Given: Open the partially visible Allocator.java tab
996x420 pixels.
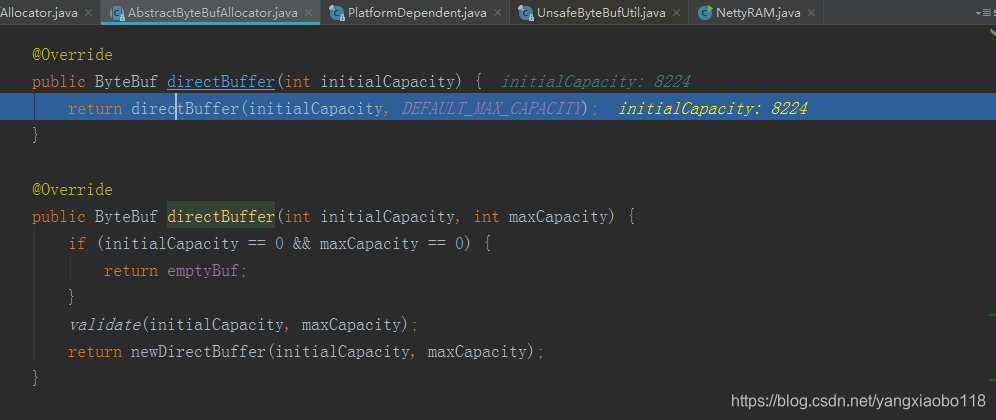Looking at the screenshot, I should coord(39,13).
